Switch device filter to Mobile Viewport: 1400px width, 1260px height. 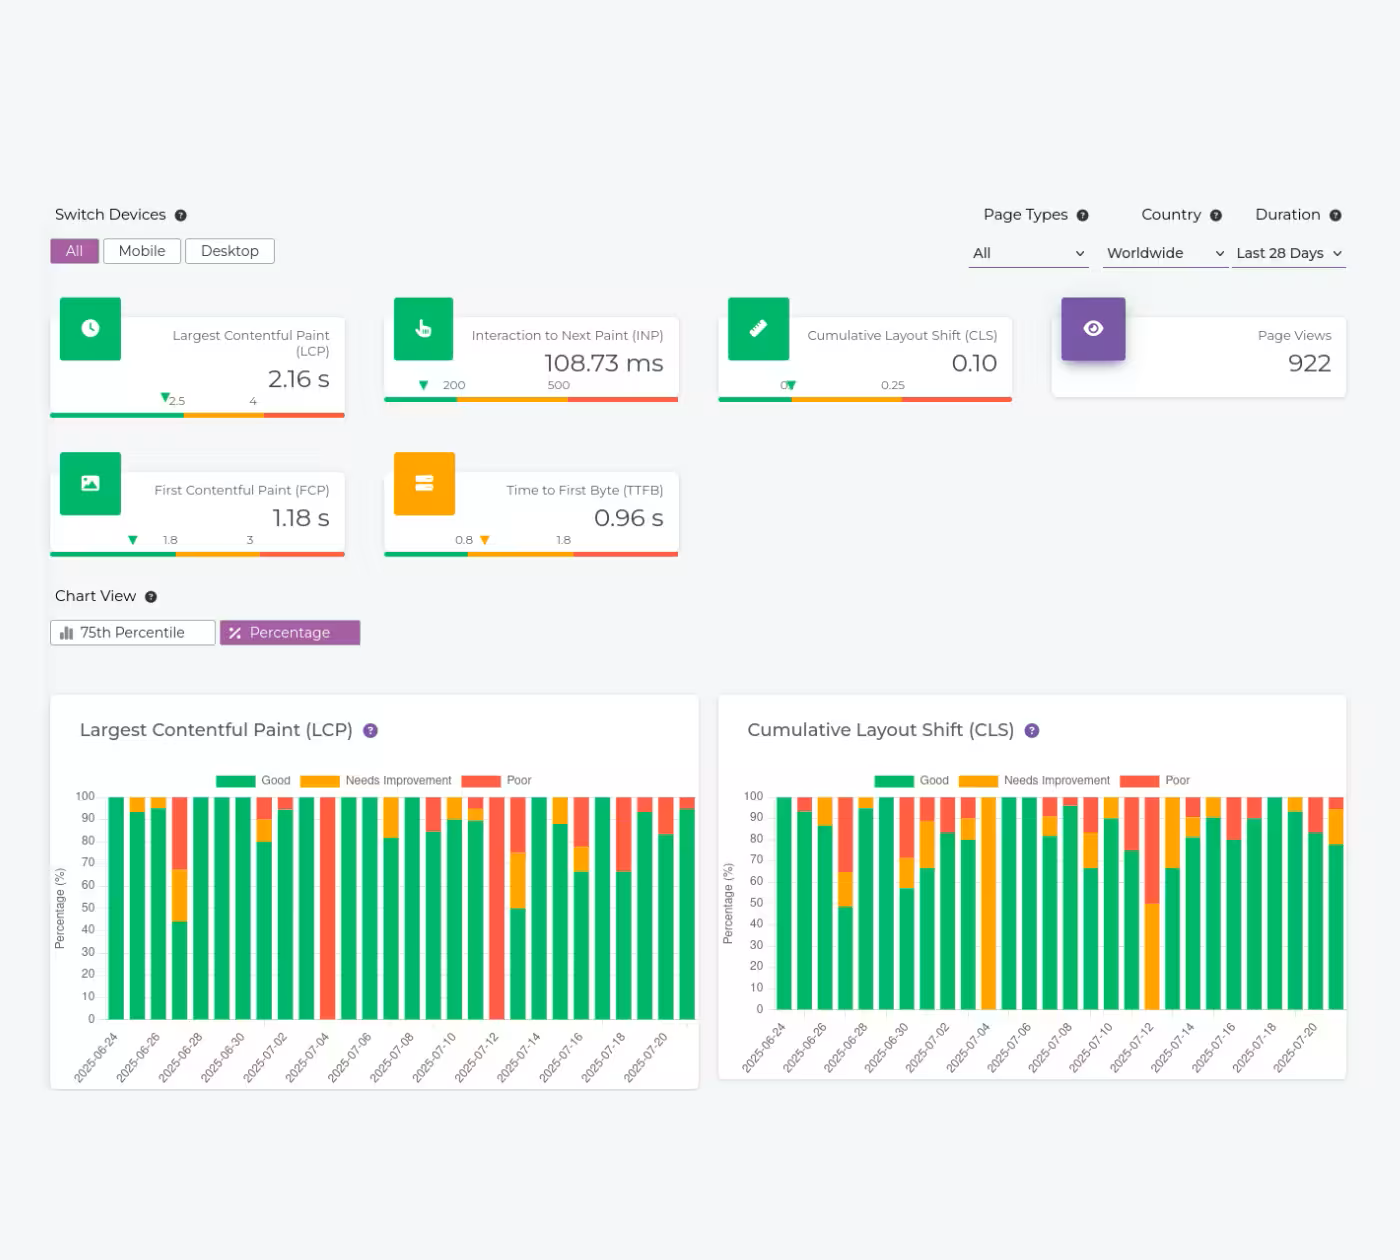[x=142, y=250]
